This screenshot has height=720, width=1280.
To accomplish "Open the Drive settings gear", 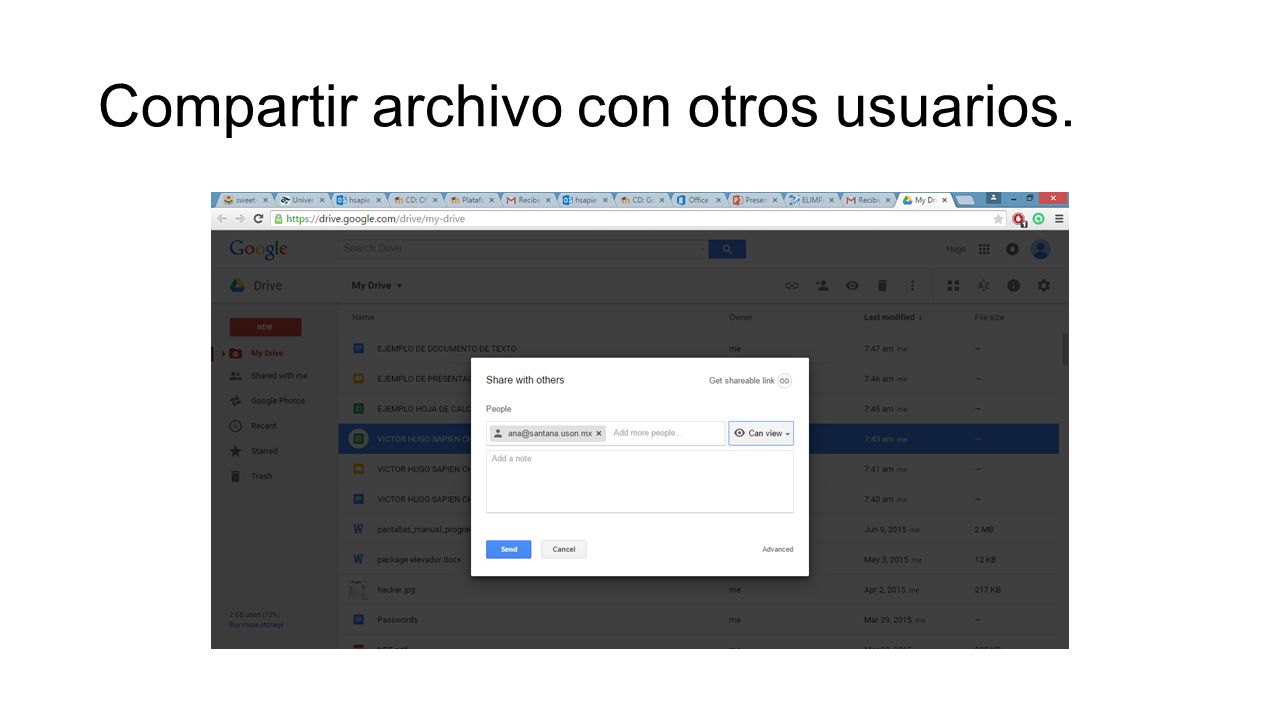I will coord(1044,285).
